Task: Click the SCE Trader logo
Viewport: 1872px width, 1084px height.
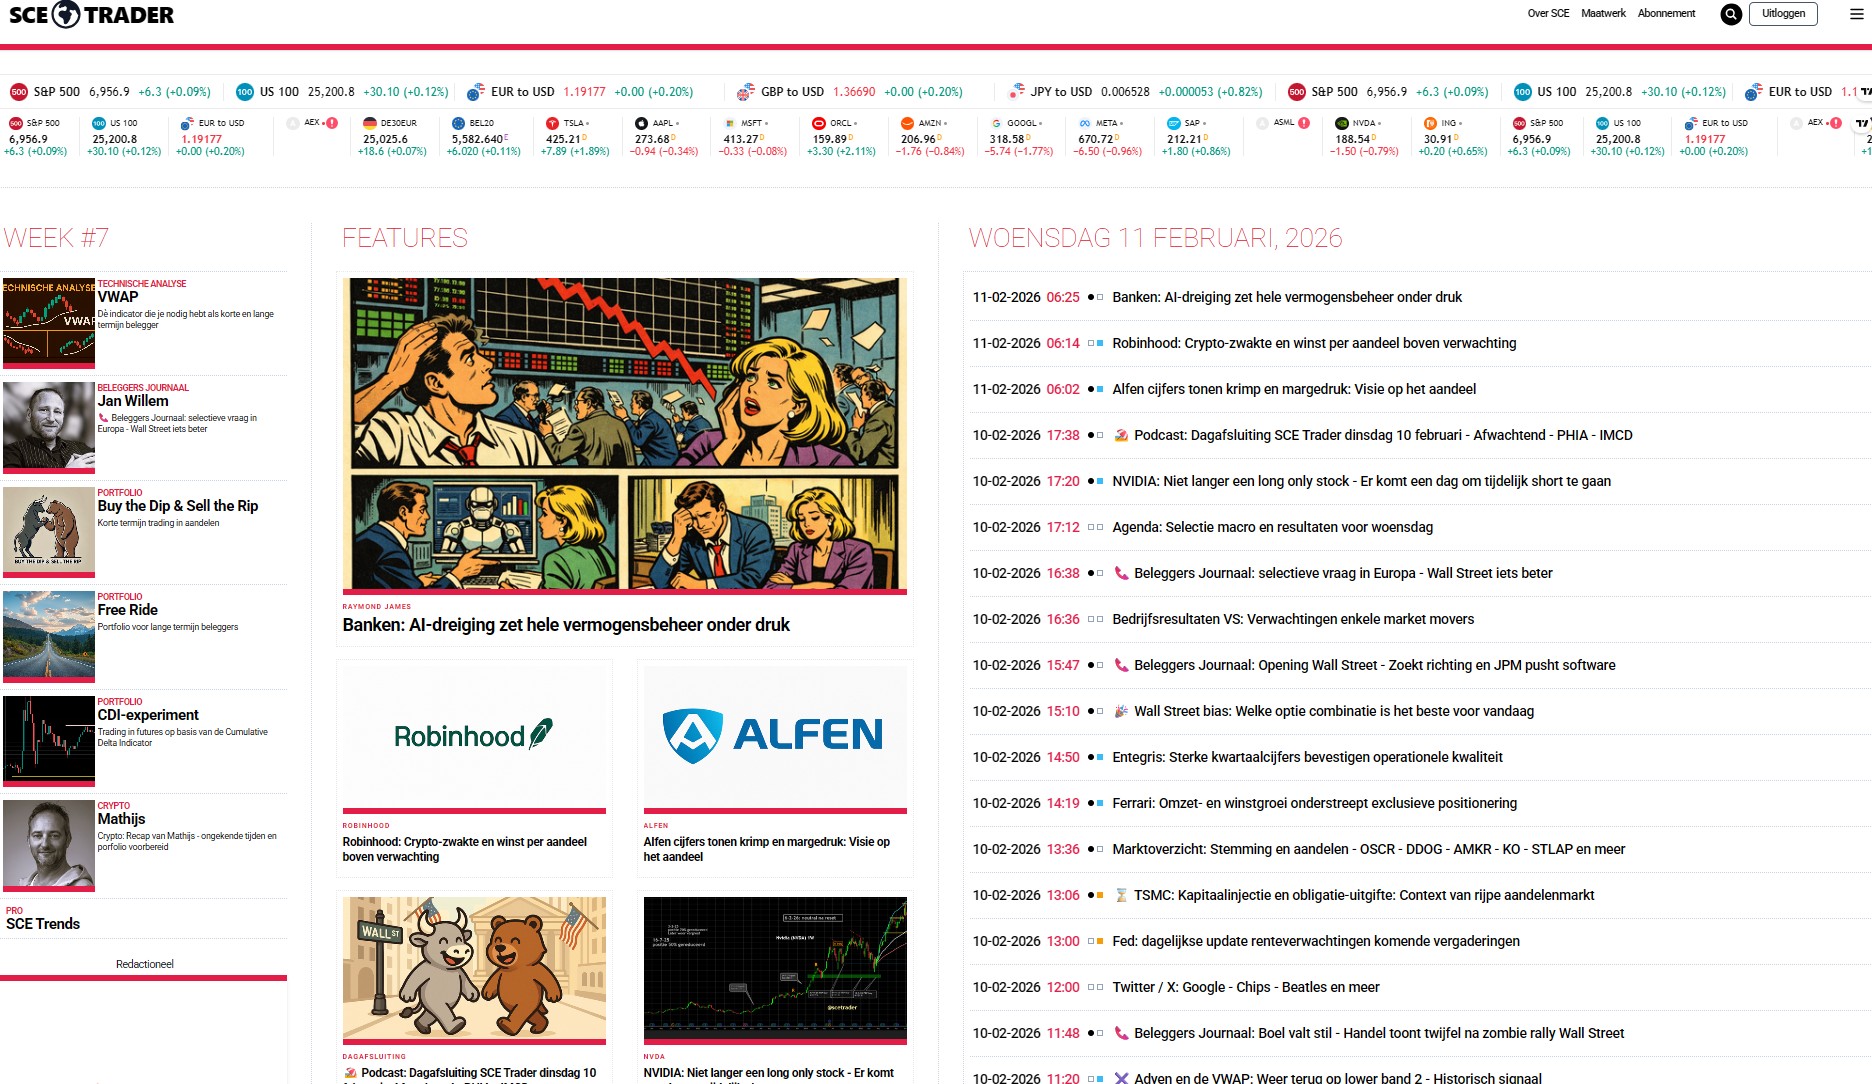Action: click(x=91, y=15)
